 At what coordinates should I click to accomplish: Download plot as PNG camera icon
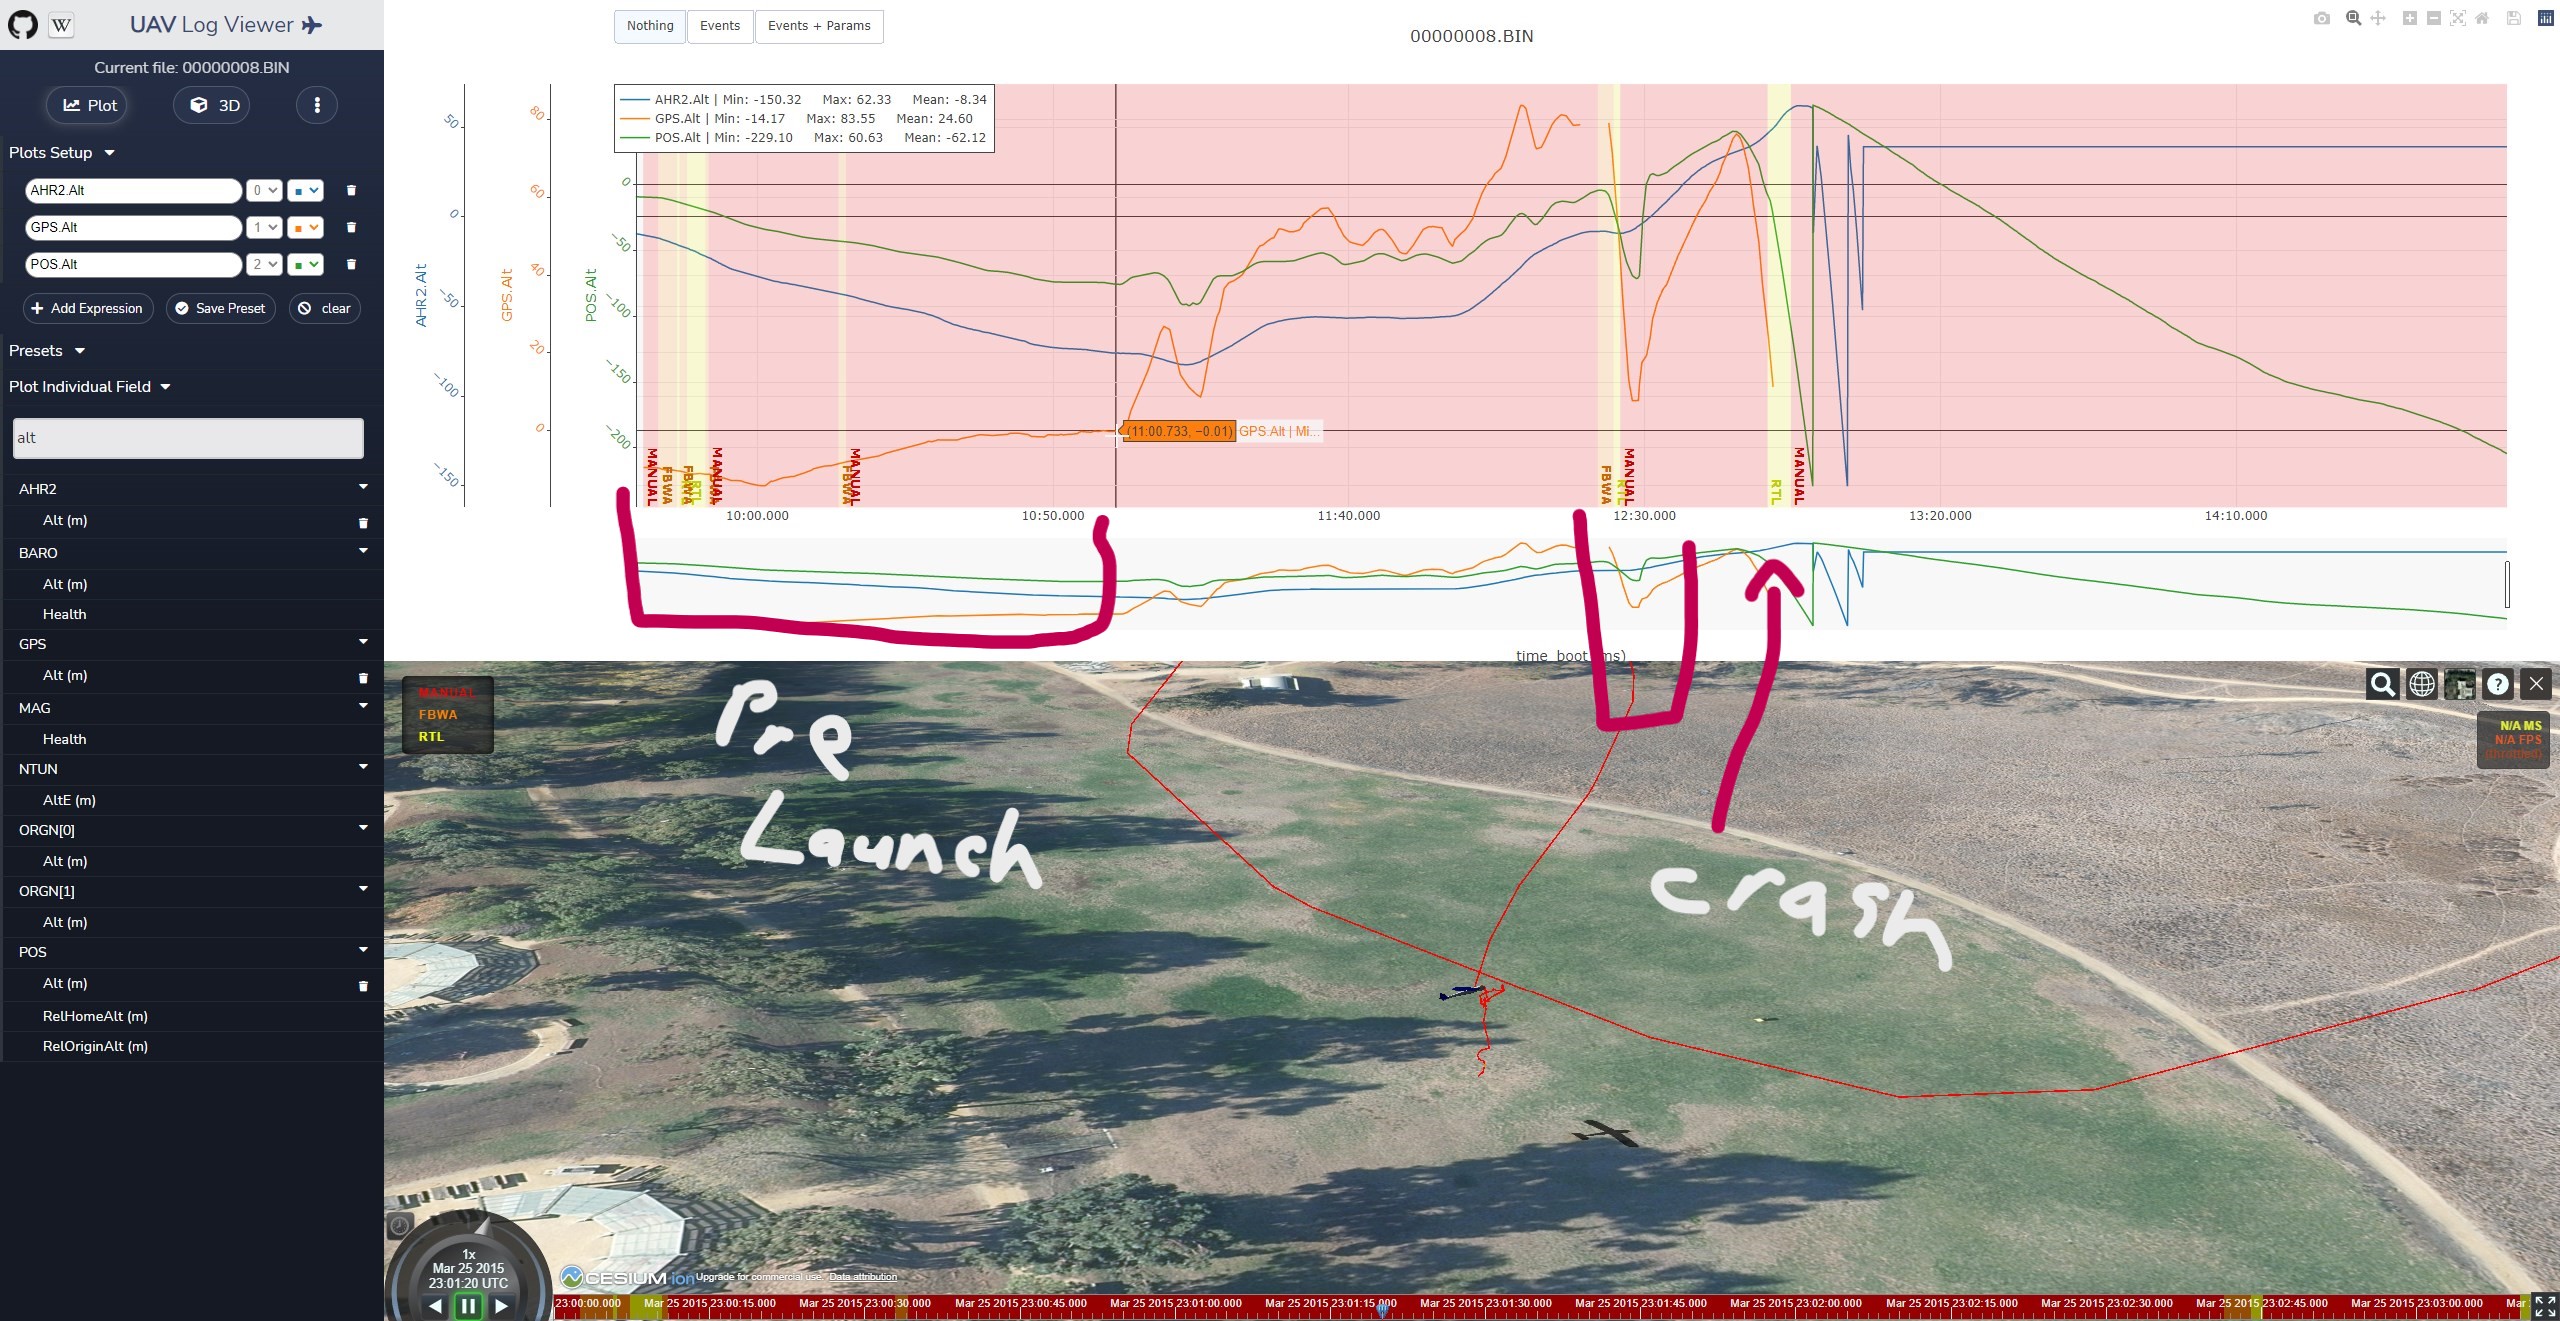[2321, 18]
